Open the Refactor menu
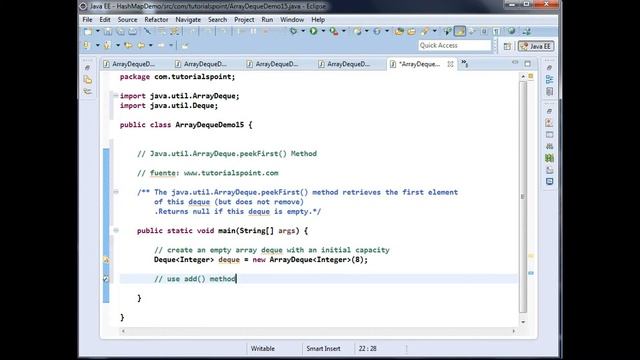Image resolution: width=640 pixels, height=360 pixels. [x=156, y=20]
